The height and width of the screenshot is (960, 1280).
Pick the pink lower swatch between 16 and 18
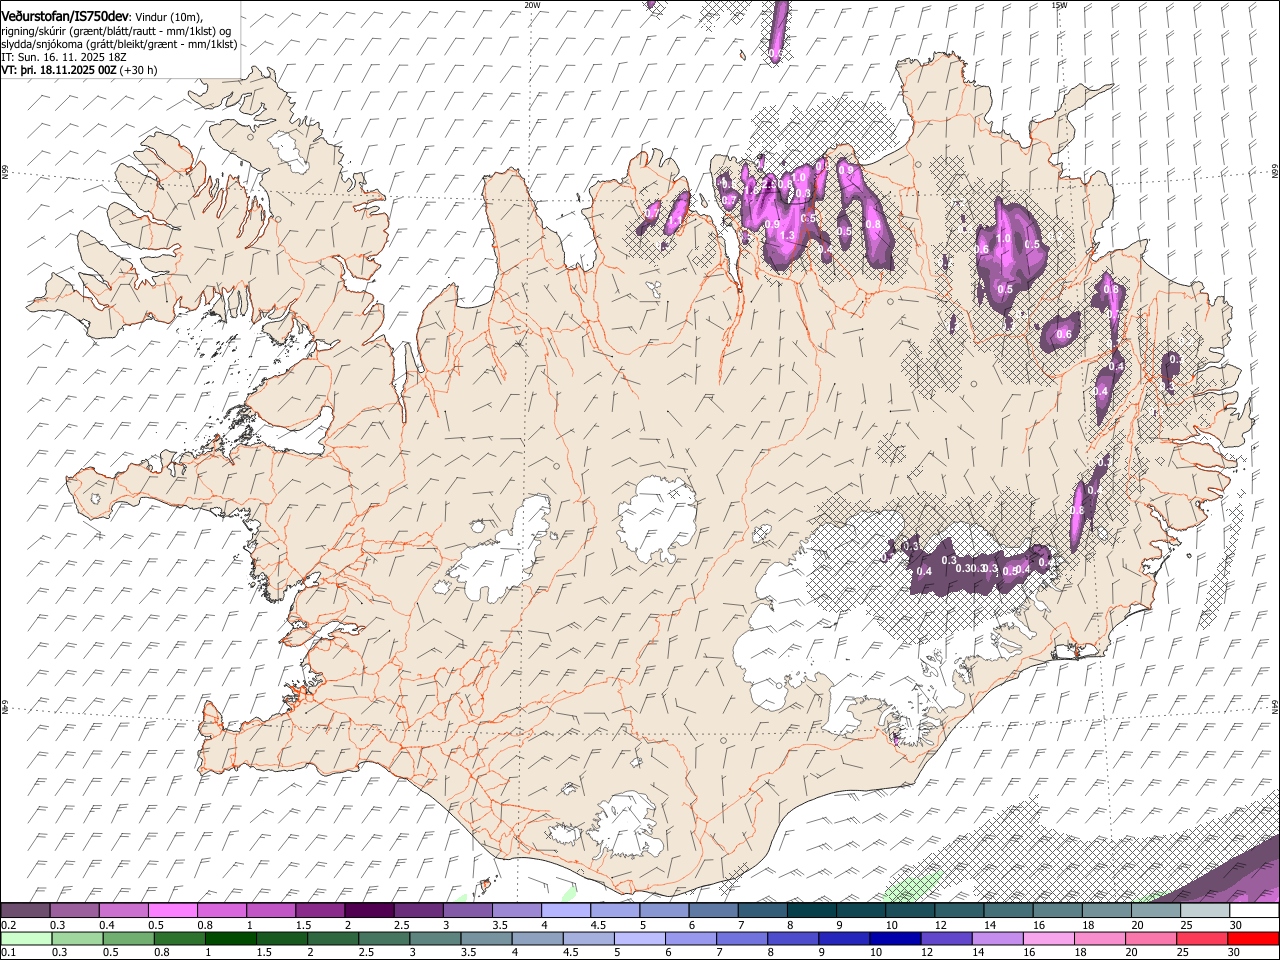pos(1047,939)
